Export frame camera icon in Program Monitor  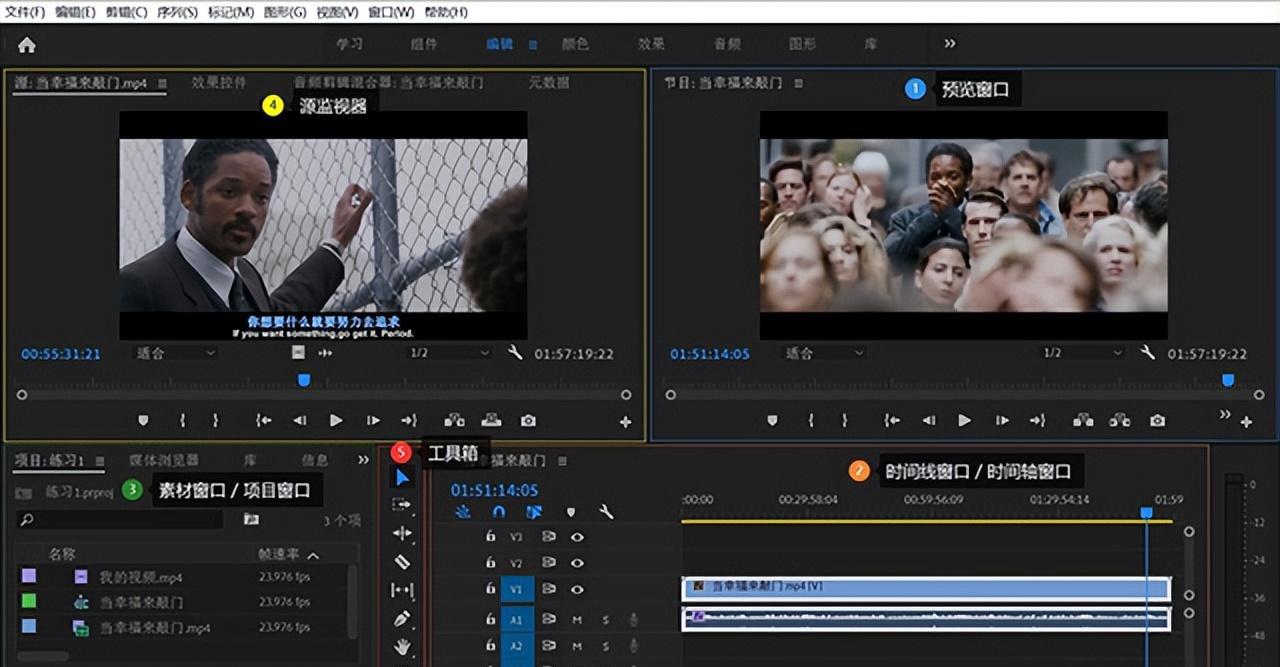[x=1157, y=421]
